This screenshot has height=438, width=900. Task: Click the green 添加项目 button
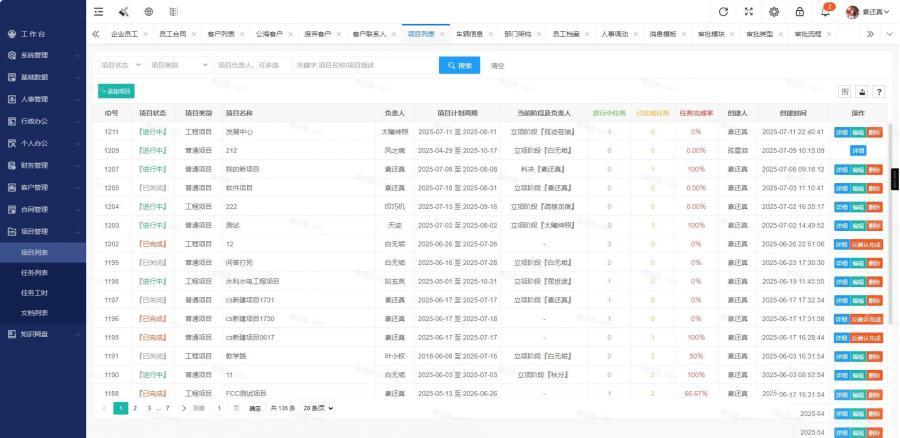point(116,92)
